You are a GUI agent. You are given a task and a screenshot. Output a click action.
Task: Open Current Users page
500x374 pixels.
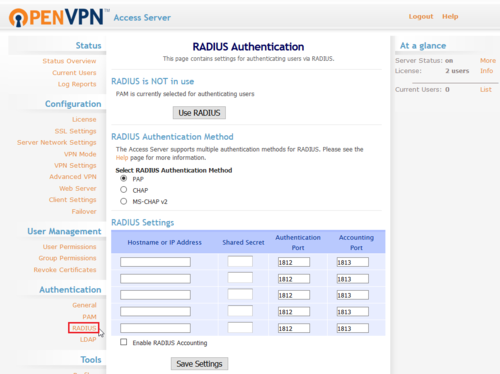(x=74, y=73)
